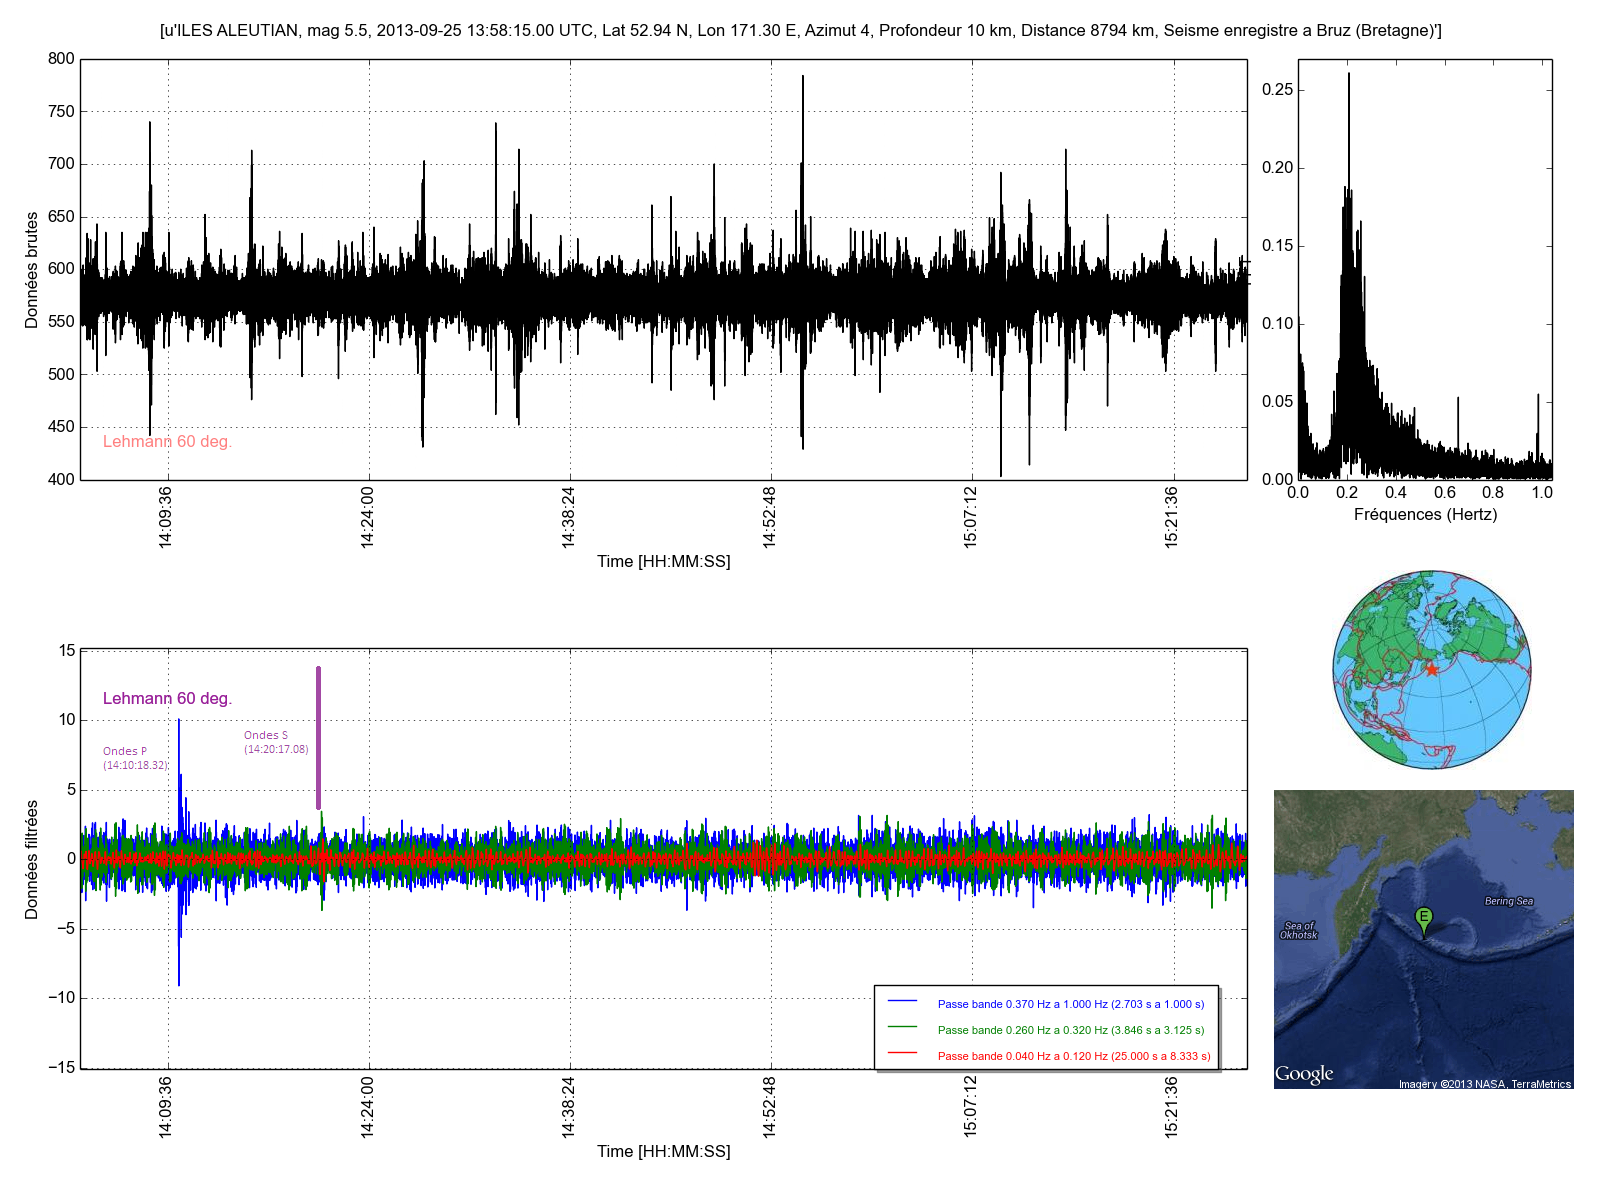Click the Google logo on the map
This screenshot has height=1188, width=1600.
1304,1074
